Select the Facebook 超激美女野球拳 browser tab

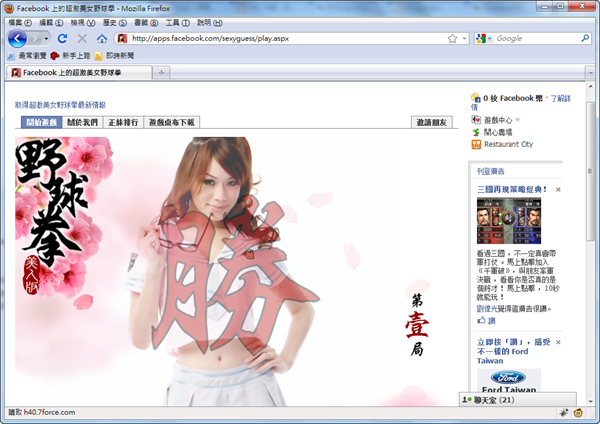(78, 72)
